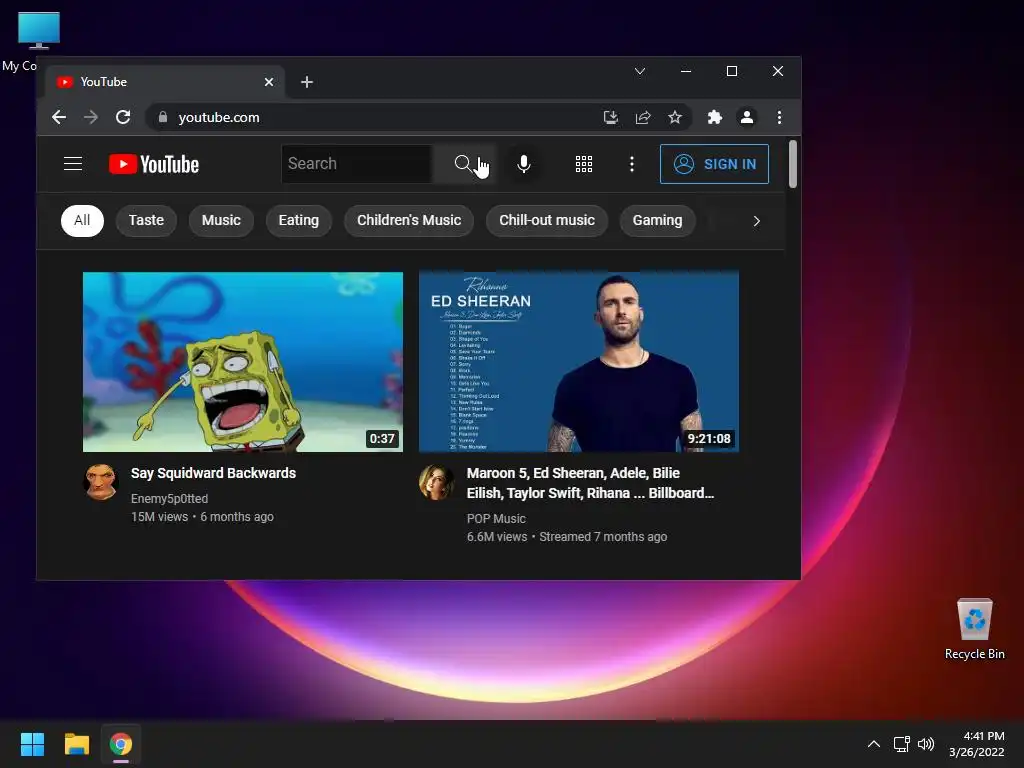Open a new tab with the plus button

pyautogui.click(x=307, y=82)
